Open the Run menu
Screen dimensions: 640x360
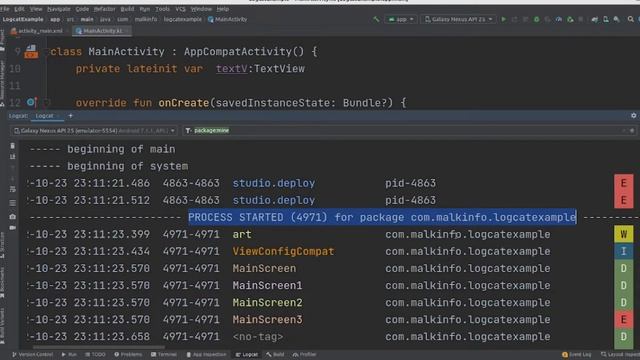click(x=144, y=9)
